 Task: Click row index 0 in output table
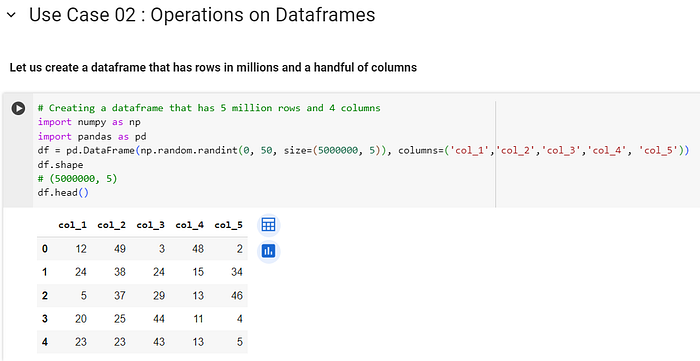coord(45,249)
